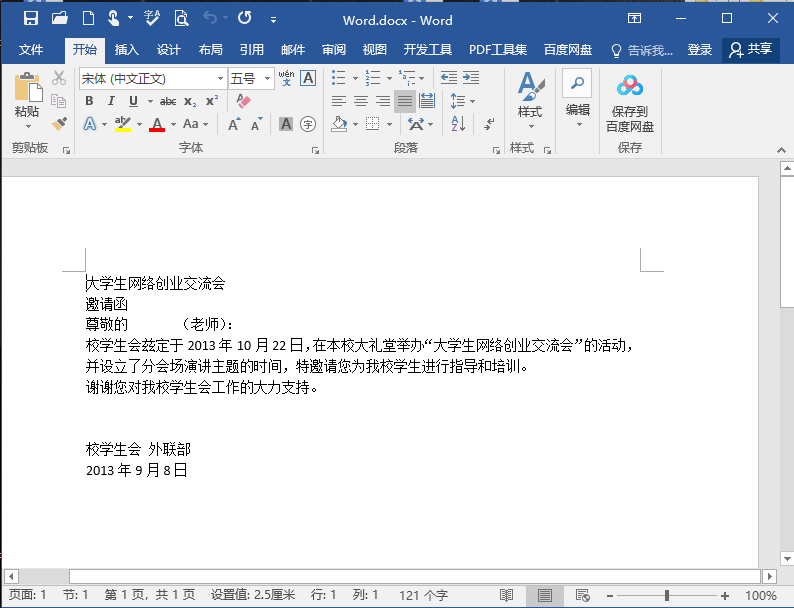Toggle justified paragraph alignment
Viewport: 794px width, 608px height.
pos(404,101)
